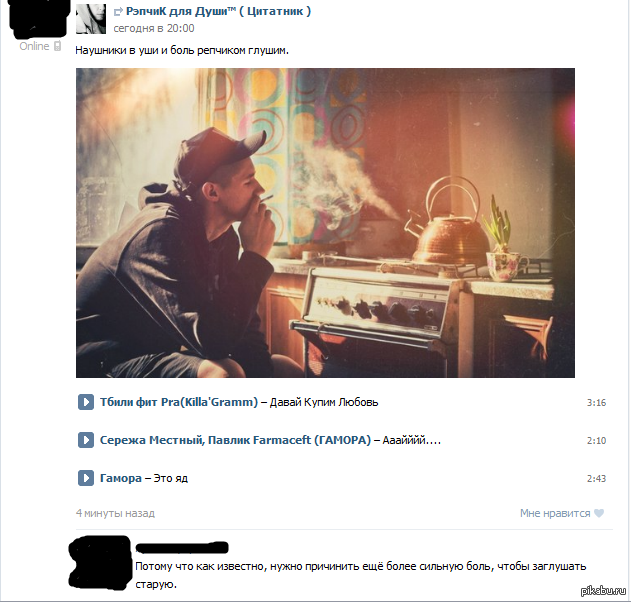Open the Гамора artist link
The height and width of the screenshot is (602, 631).
pos(121,478)
